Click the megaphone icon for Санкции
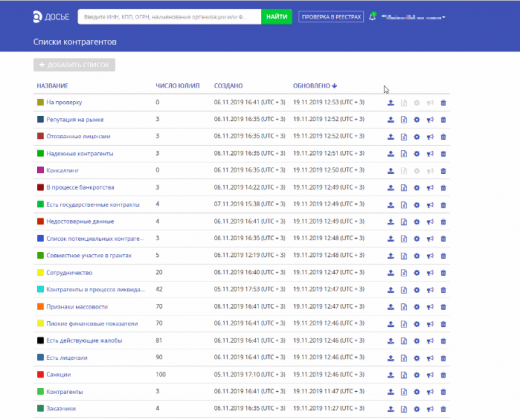This screenshot has width=520, height=420. point(430,375)
